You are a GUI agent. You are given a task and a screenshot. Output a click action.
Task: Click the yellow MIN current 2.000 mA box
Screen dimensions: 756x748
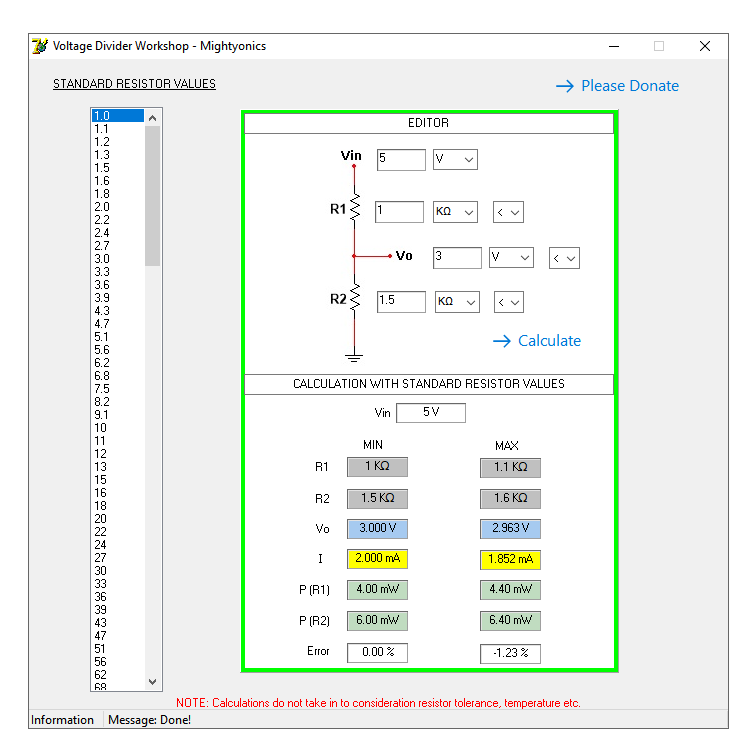coord(377,559)
